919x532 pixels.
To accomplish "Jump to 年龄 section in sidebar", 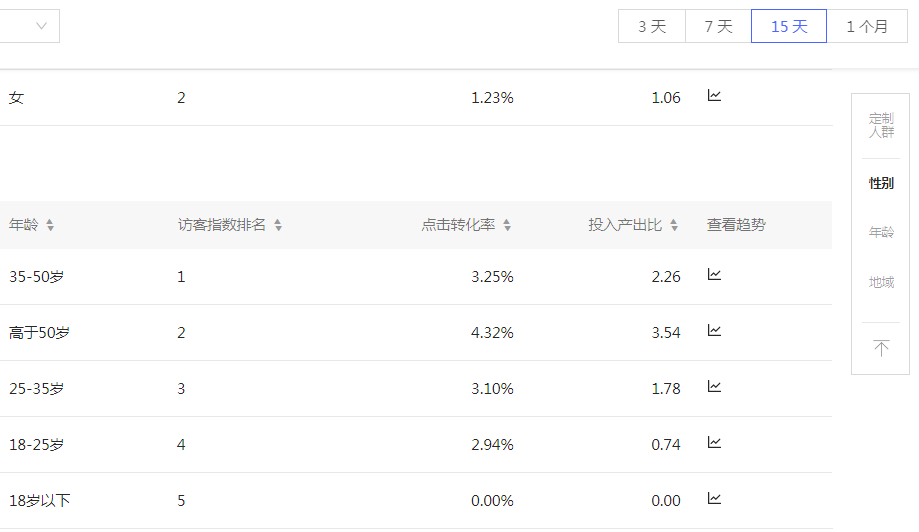I will [881, 232].
